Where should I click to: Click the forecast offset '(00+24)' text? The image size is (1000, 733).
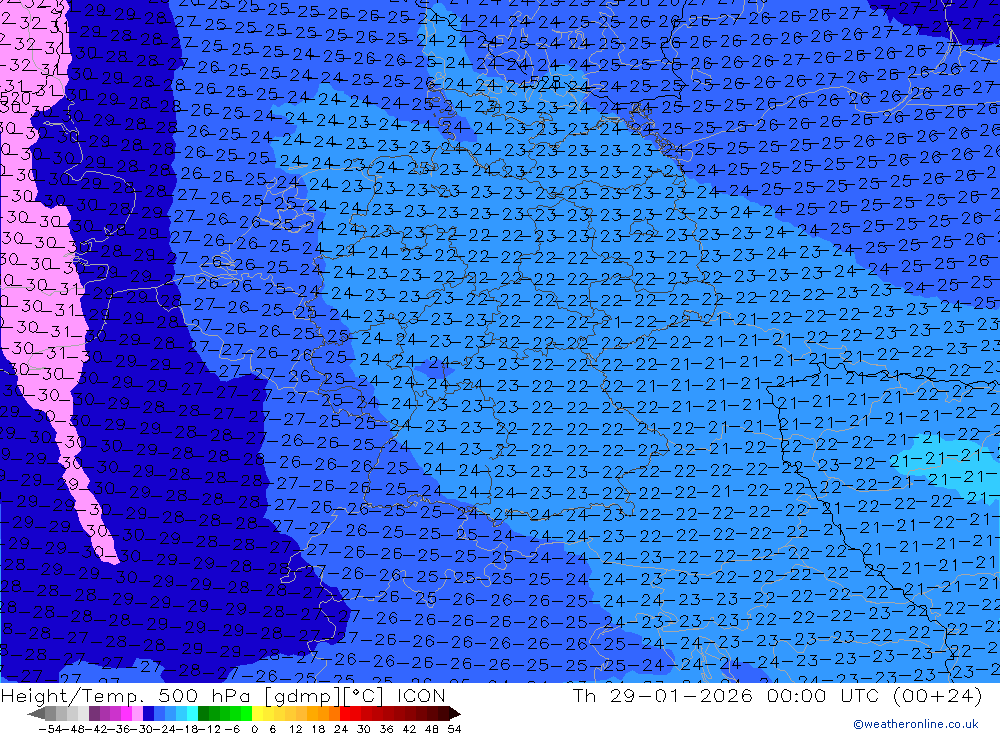tap(939, 695)
